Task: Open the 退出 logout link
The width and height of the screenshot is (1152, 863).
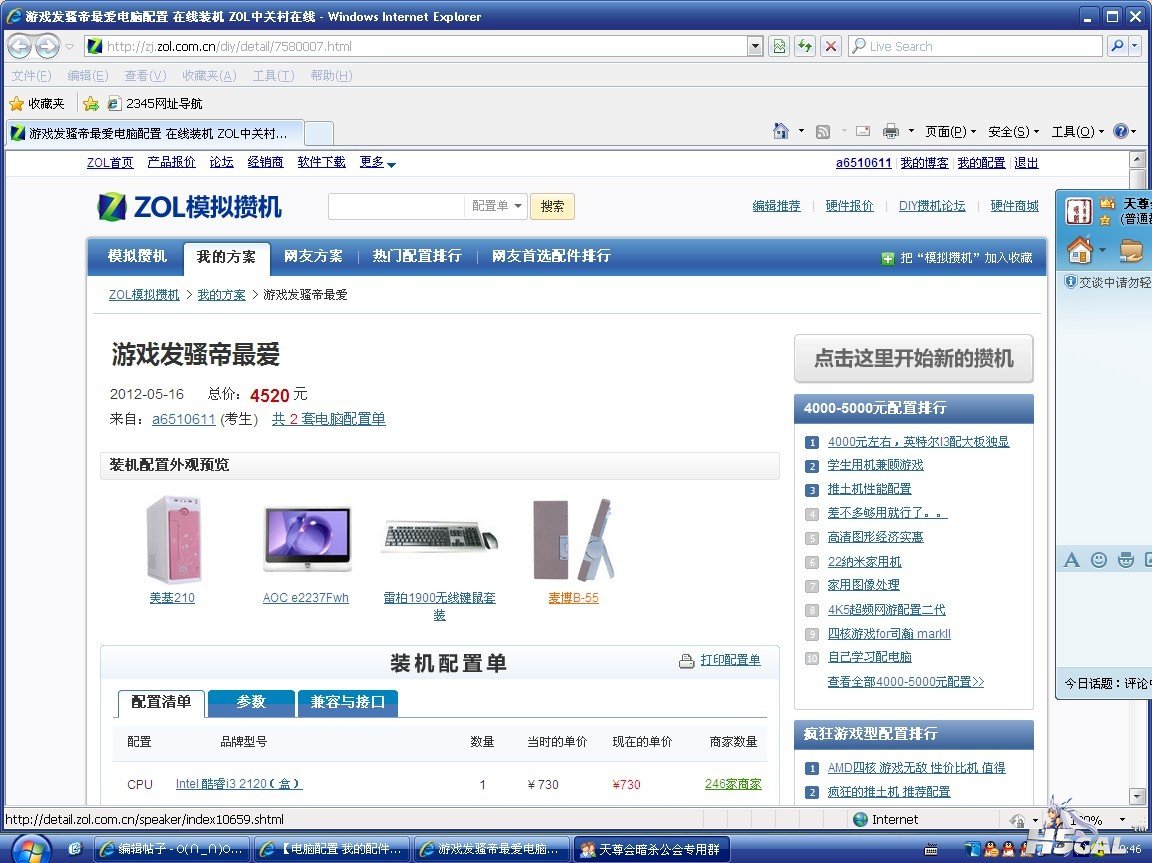Action: (1026, 163)
